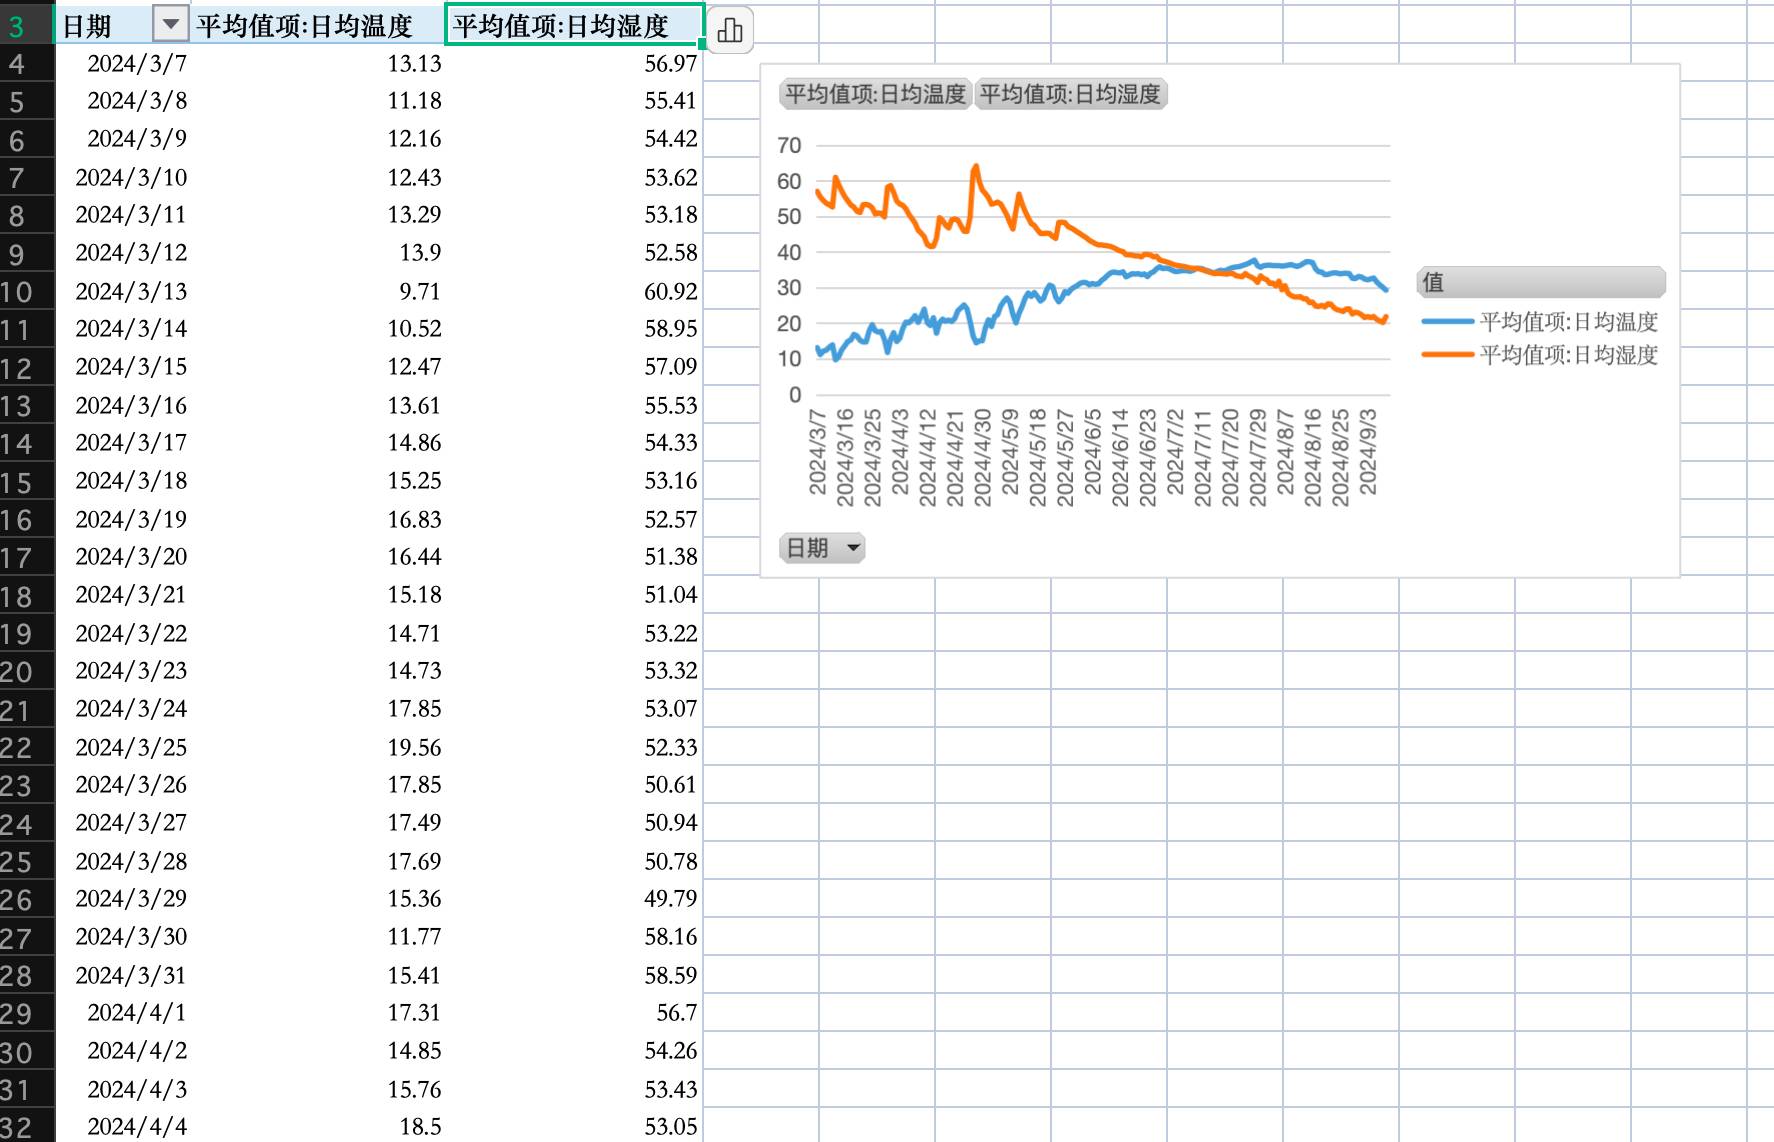Click date cell 2024/4/4
The image size is (1774, 1142).
pyautogui.click(x=137, y=1126)
